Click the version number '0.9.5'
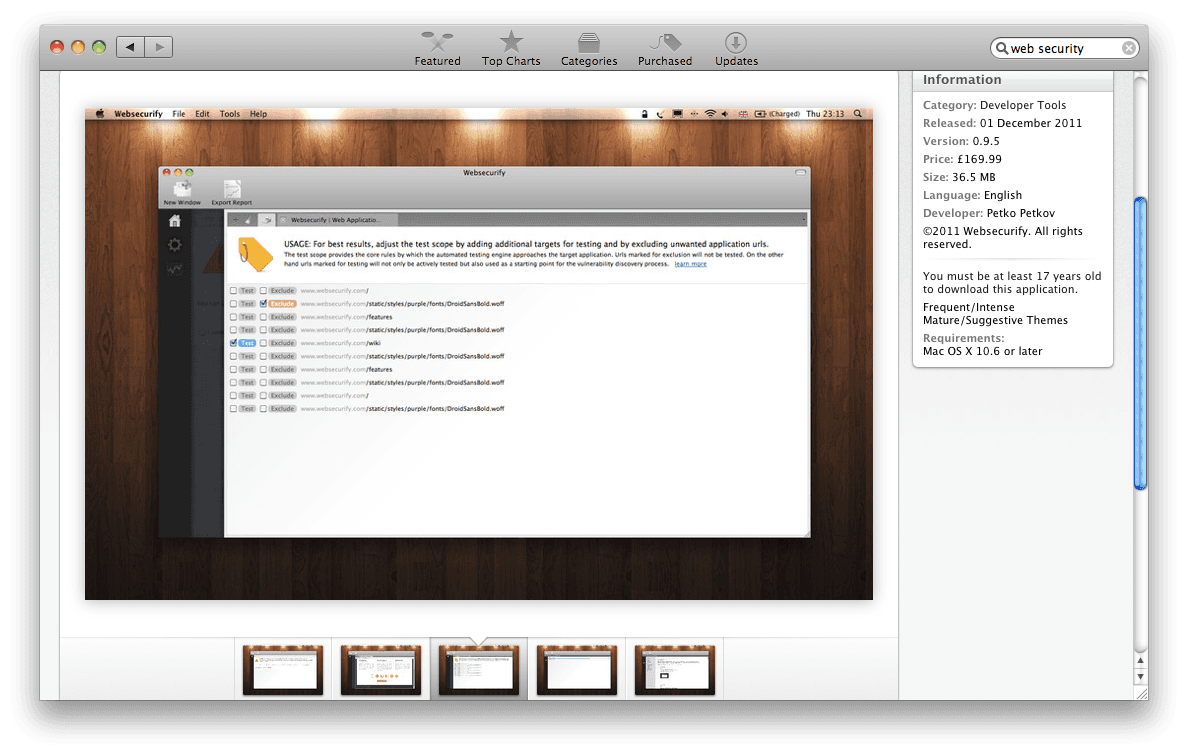Viewport: 1188px width, 755px height. (x=986, y=142)
